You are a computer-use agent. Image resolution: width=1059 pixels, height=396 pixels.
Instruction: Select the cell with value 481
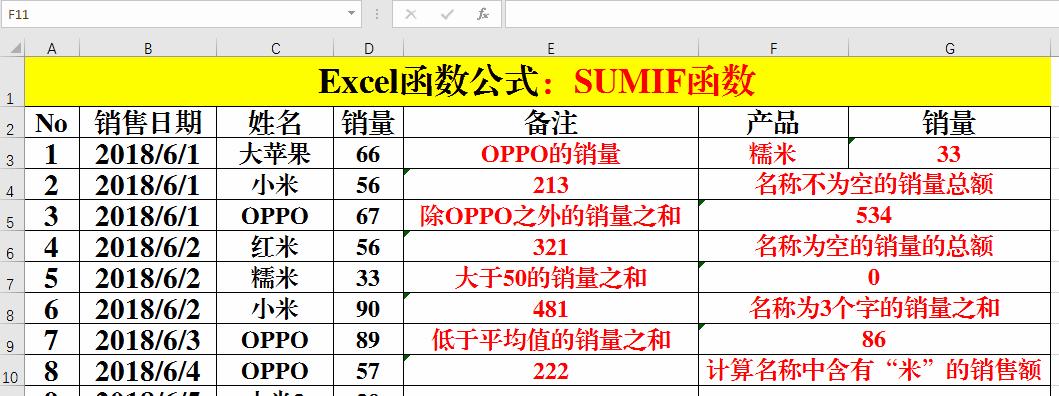click(551, 309)
